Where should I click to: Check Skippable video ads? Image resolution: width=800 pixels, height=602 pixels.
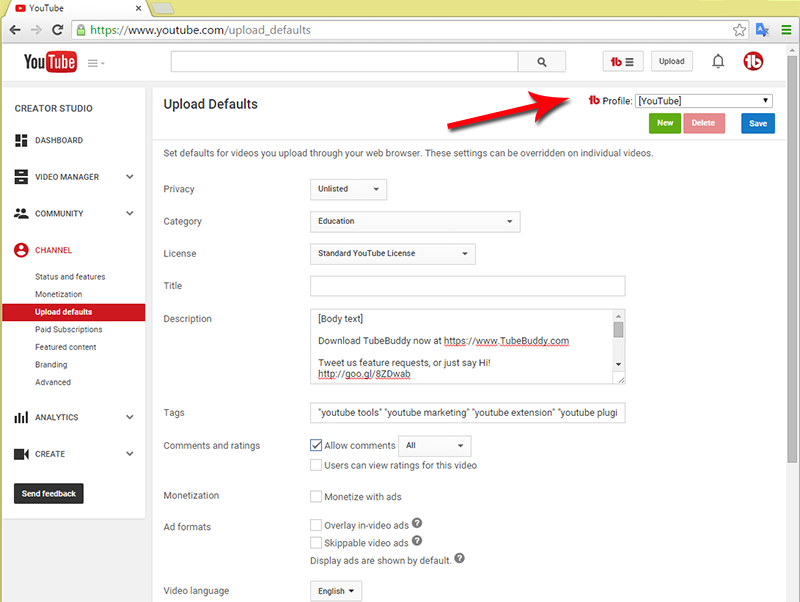(316, 542)
